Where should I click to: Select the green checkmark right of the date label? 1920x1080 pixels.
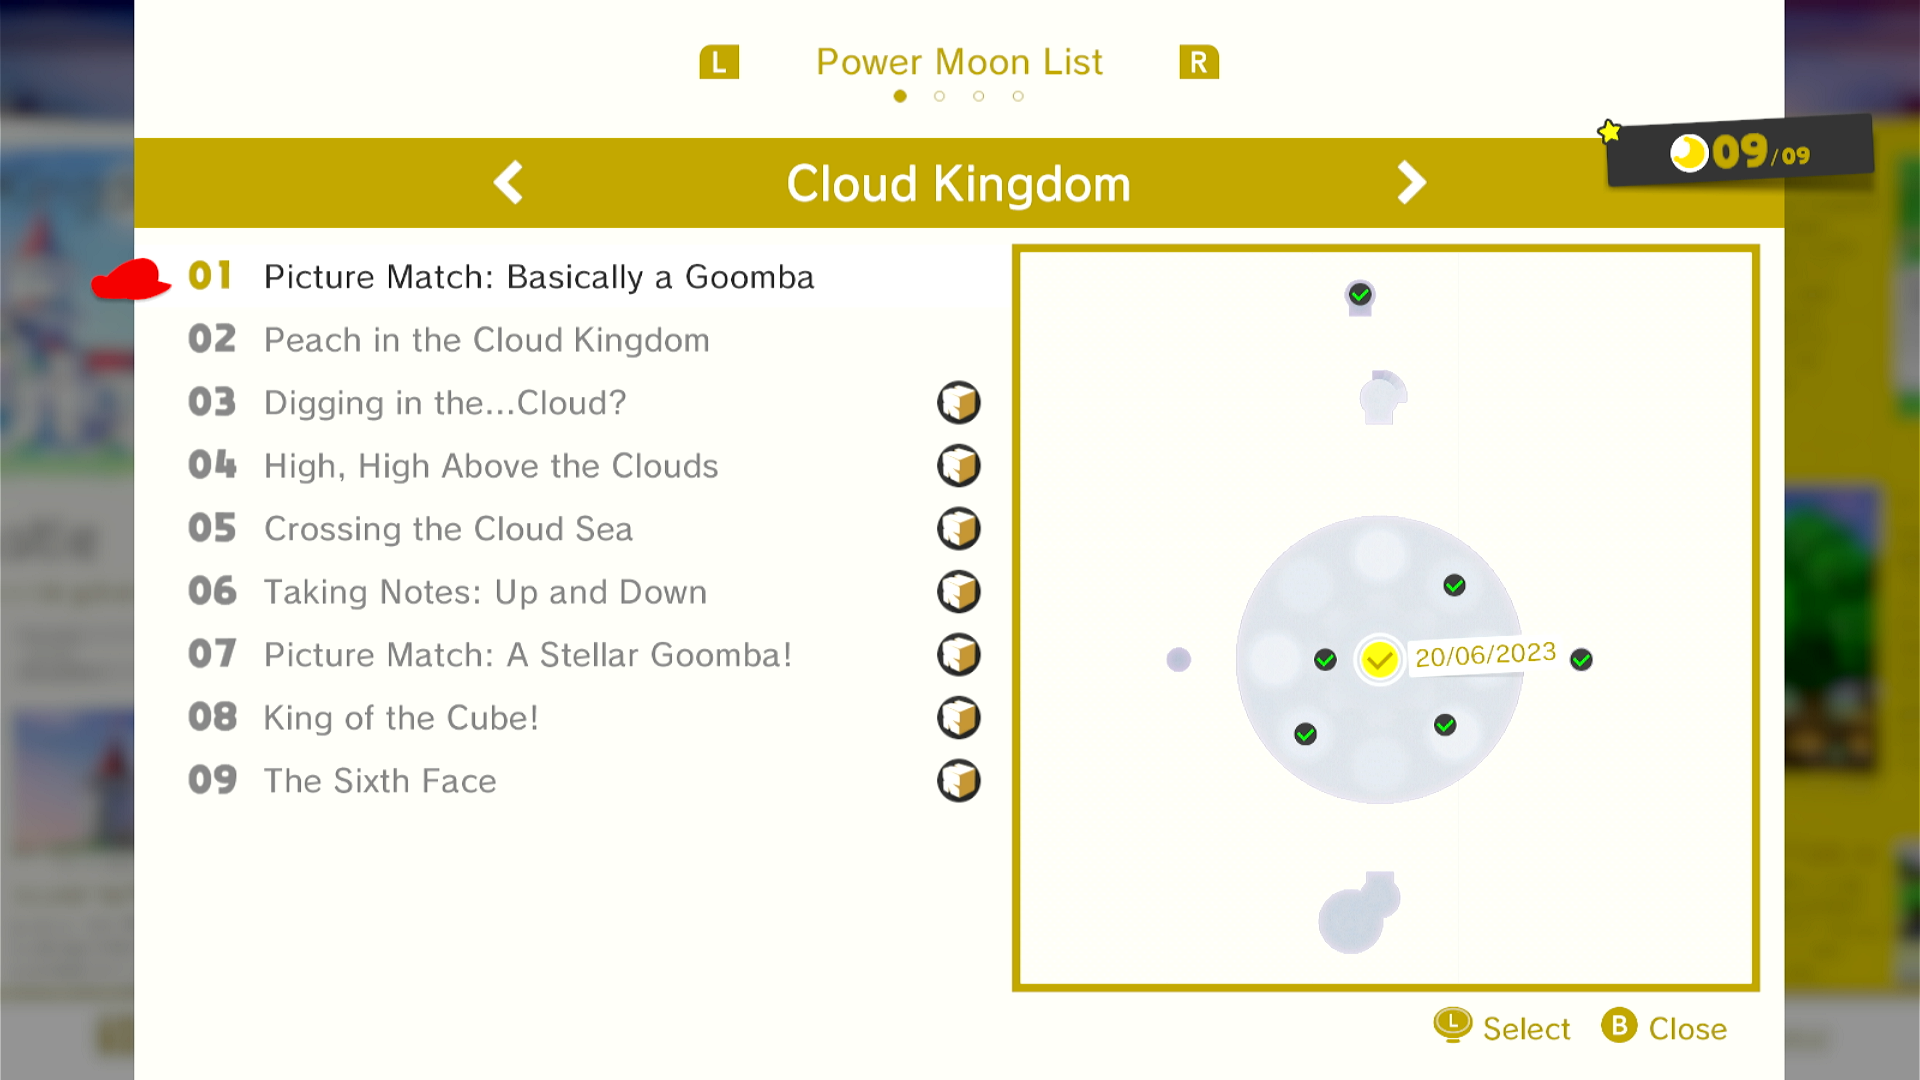[x=1581, y=660]
